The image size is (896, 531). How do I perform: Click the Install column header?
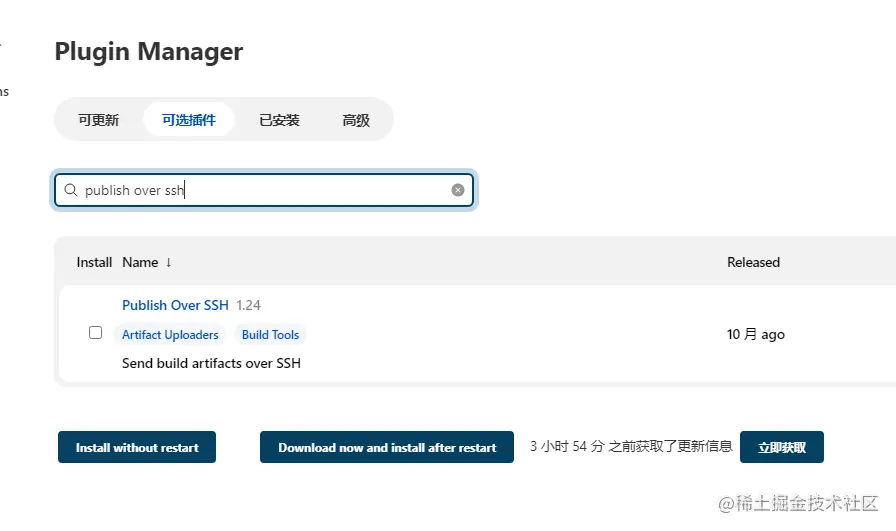[x=94, y=262]
